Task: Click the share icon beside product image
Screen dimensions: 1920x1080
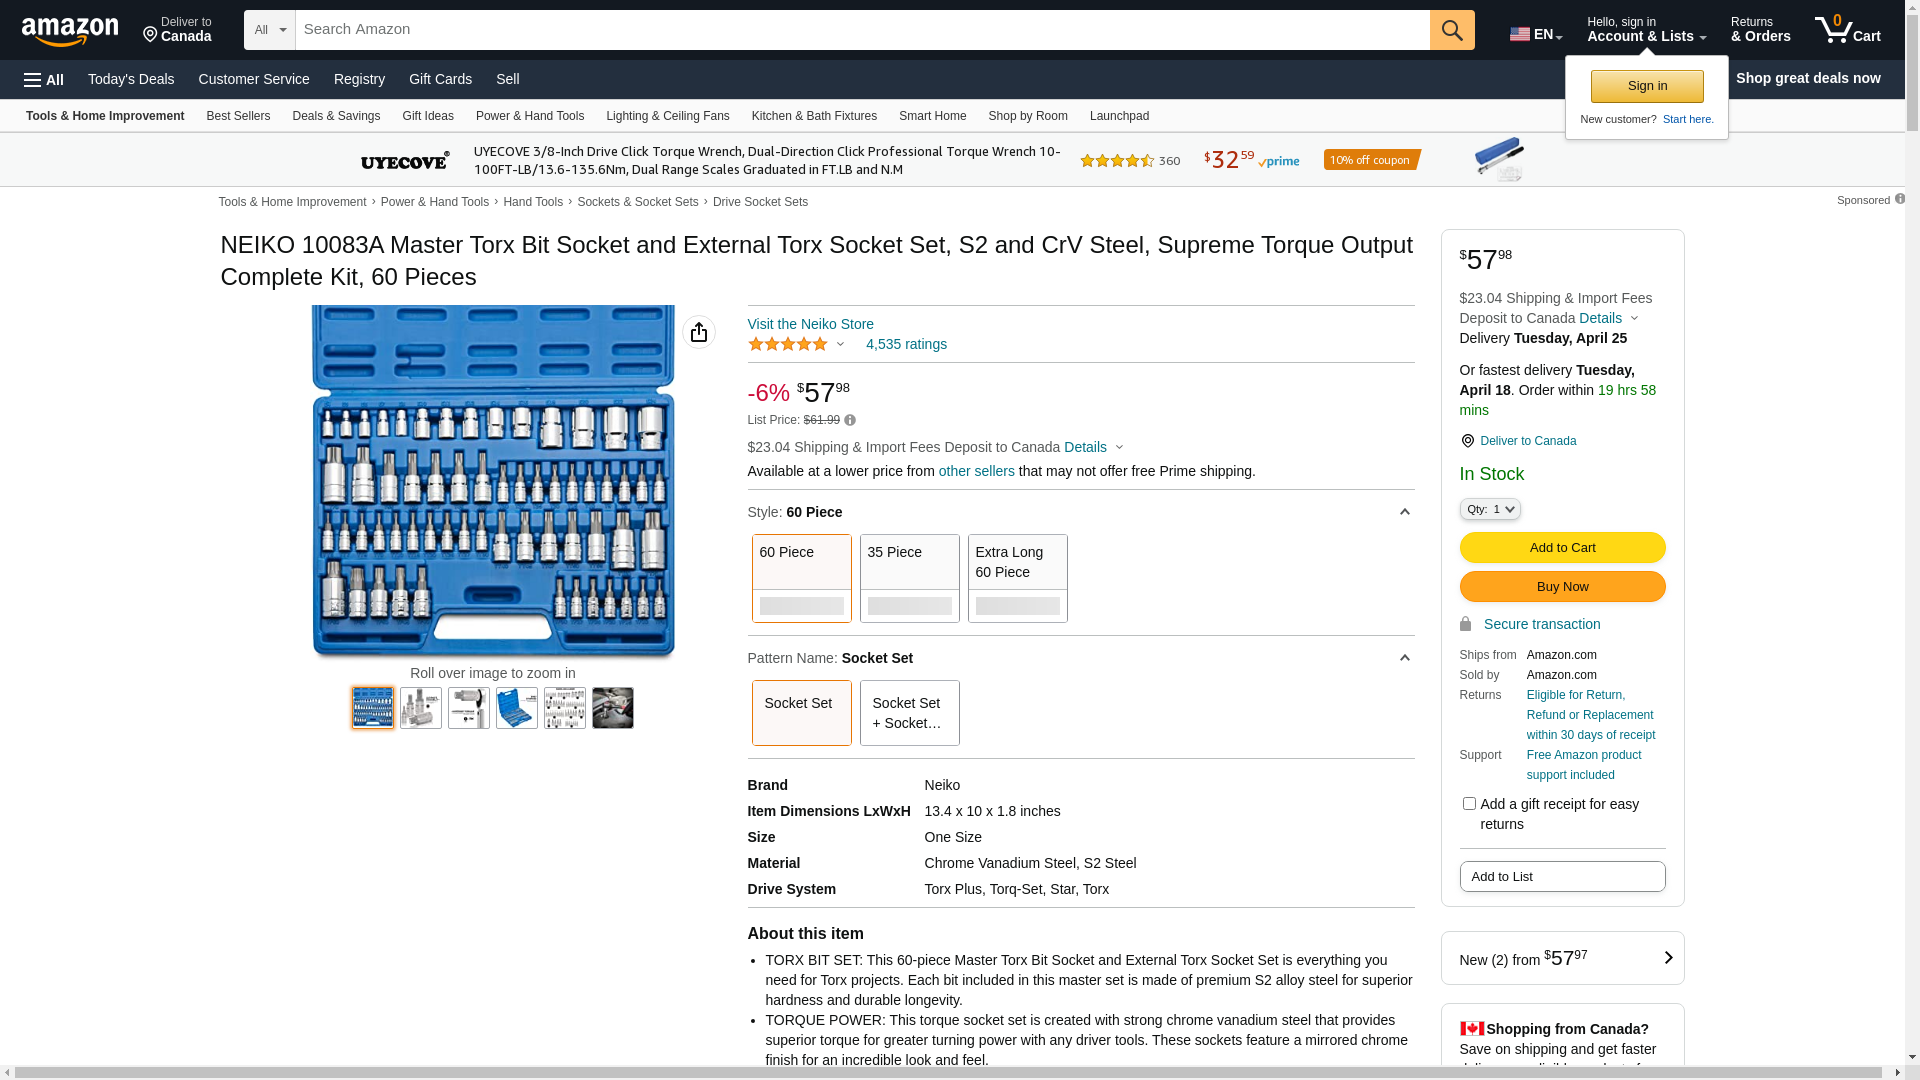Action: point(699,332)
